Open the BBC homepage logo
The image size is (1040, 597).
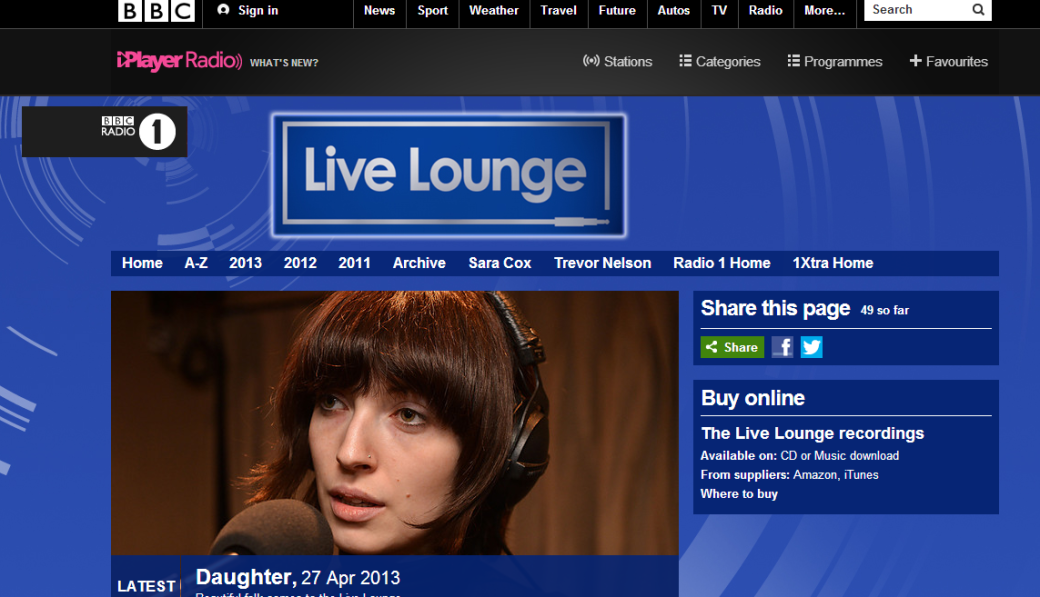tap(156, 11)
